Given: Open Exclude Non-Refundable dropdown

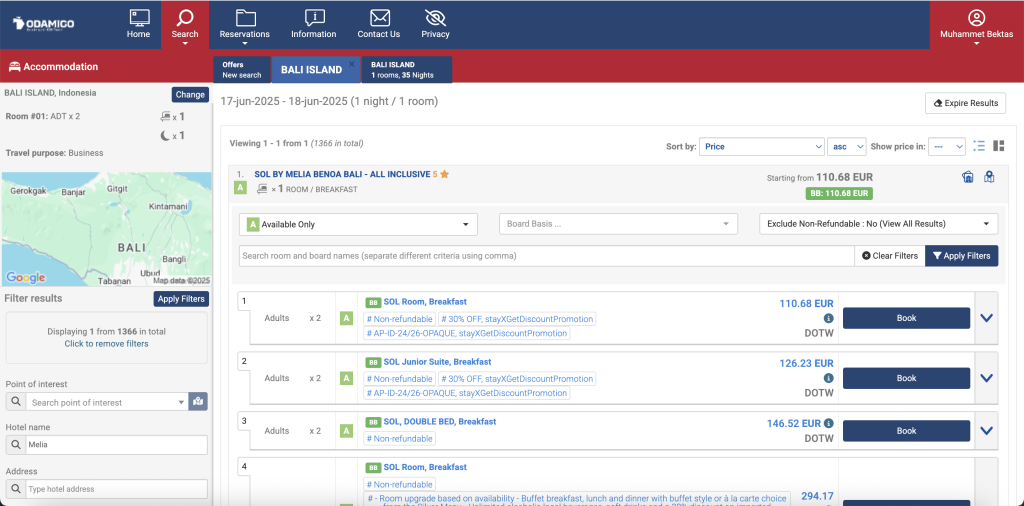Looking at the screenshot, I should tap(878, 224).
